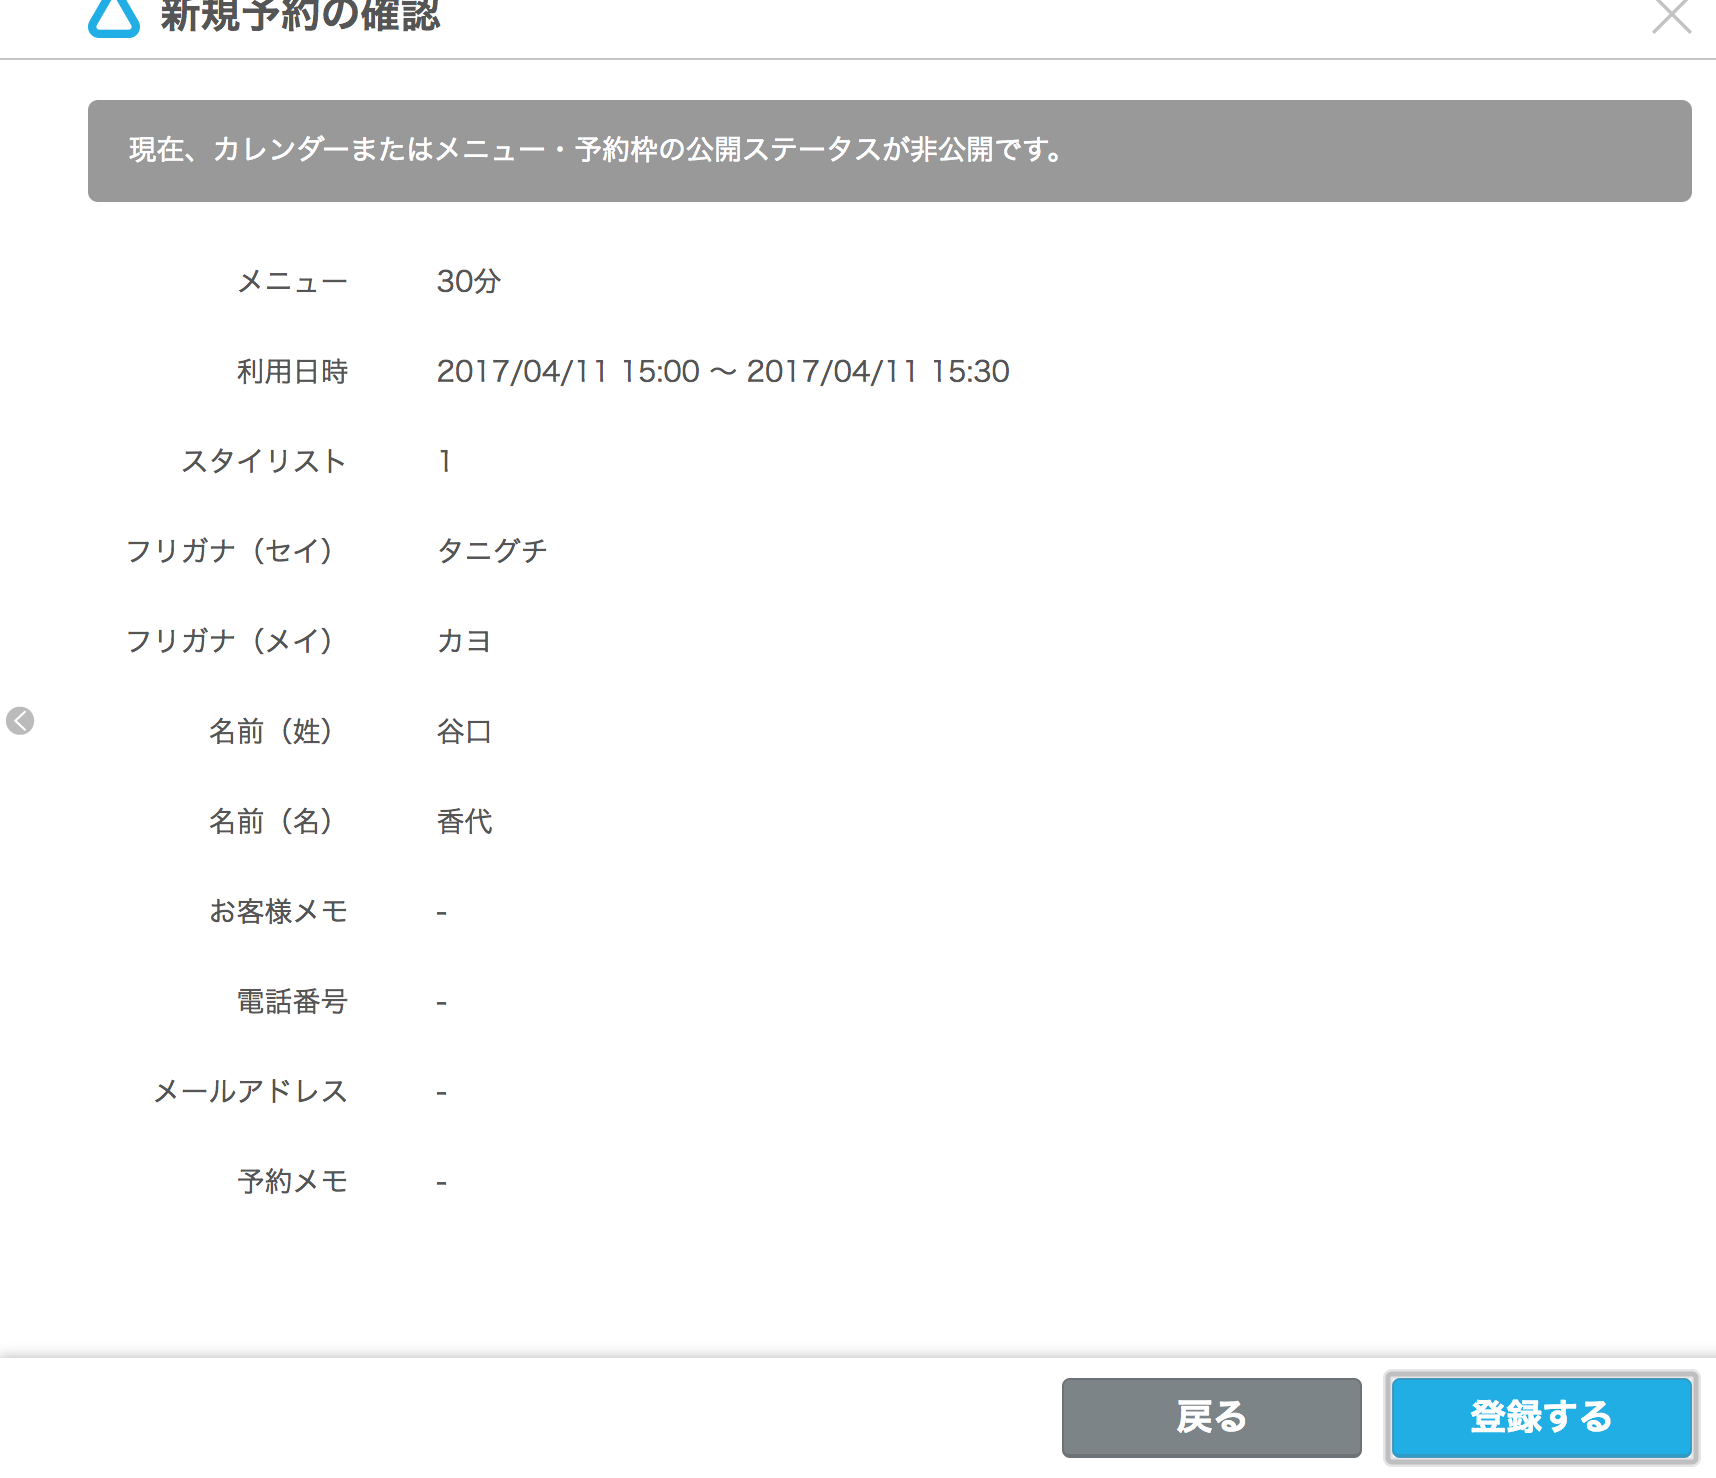Click the gray unpublished status notice banner

click(x=889, y=151)
